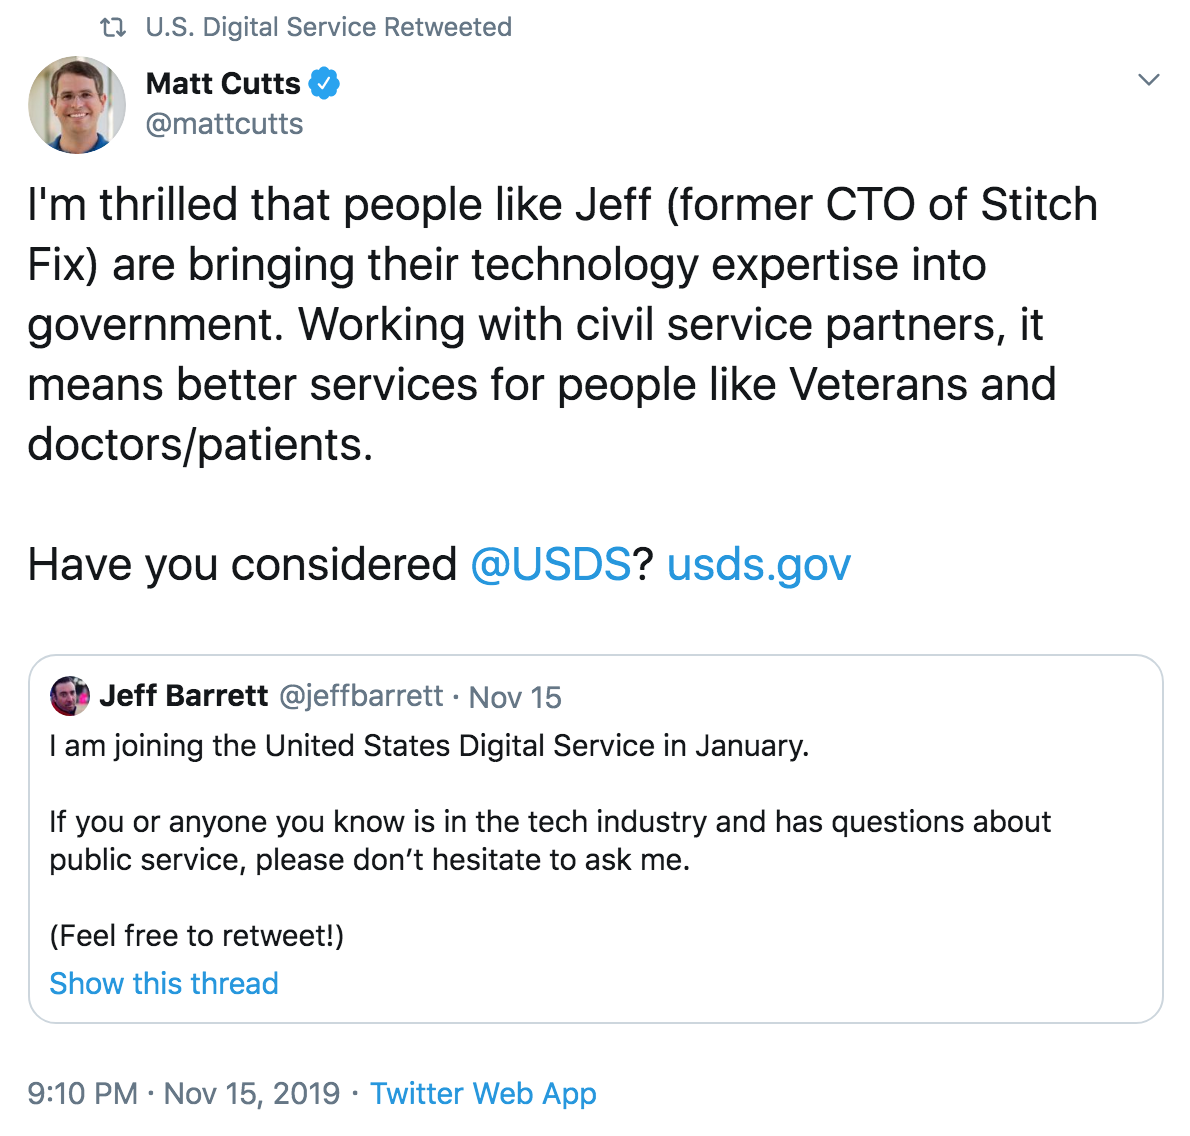Visit the usds.gov link
This screenshot has height=1136, width=1190.
pyautogui.click(x=759, y=565)
